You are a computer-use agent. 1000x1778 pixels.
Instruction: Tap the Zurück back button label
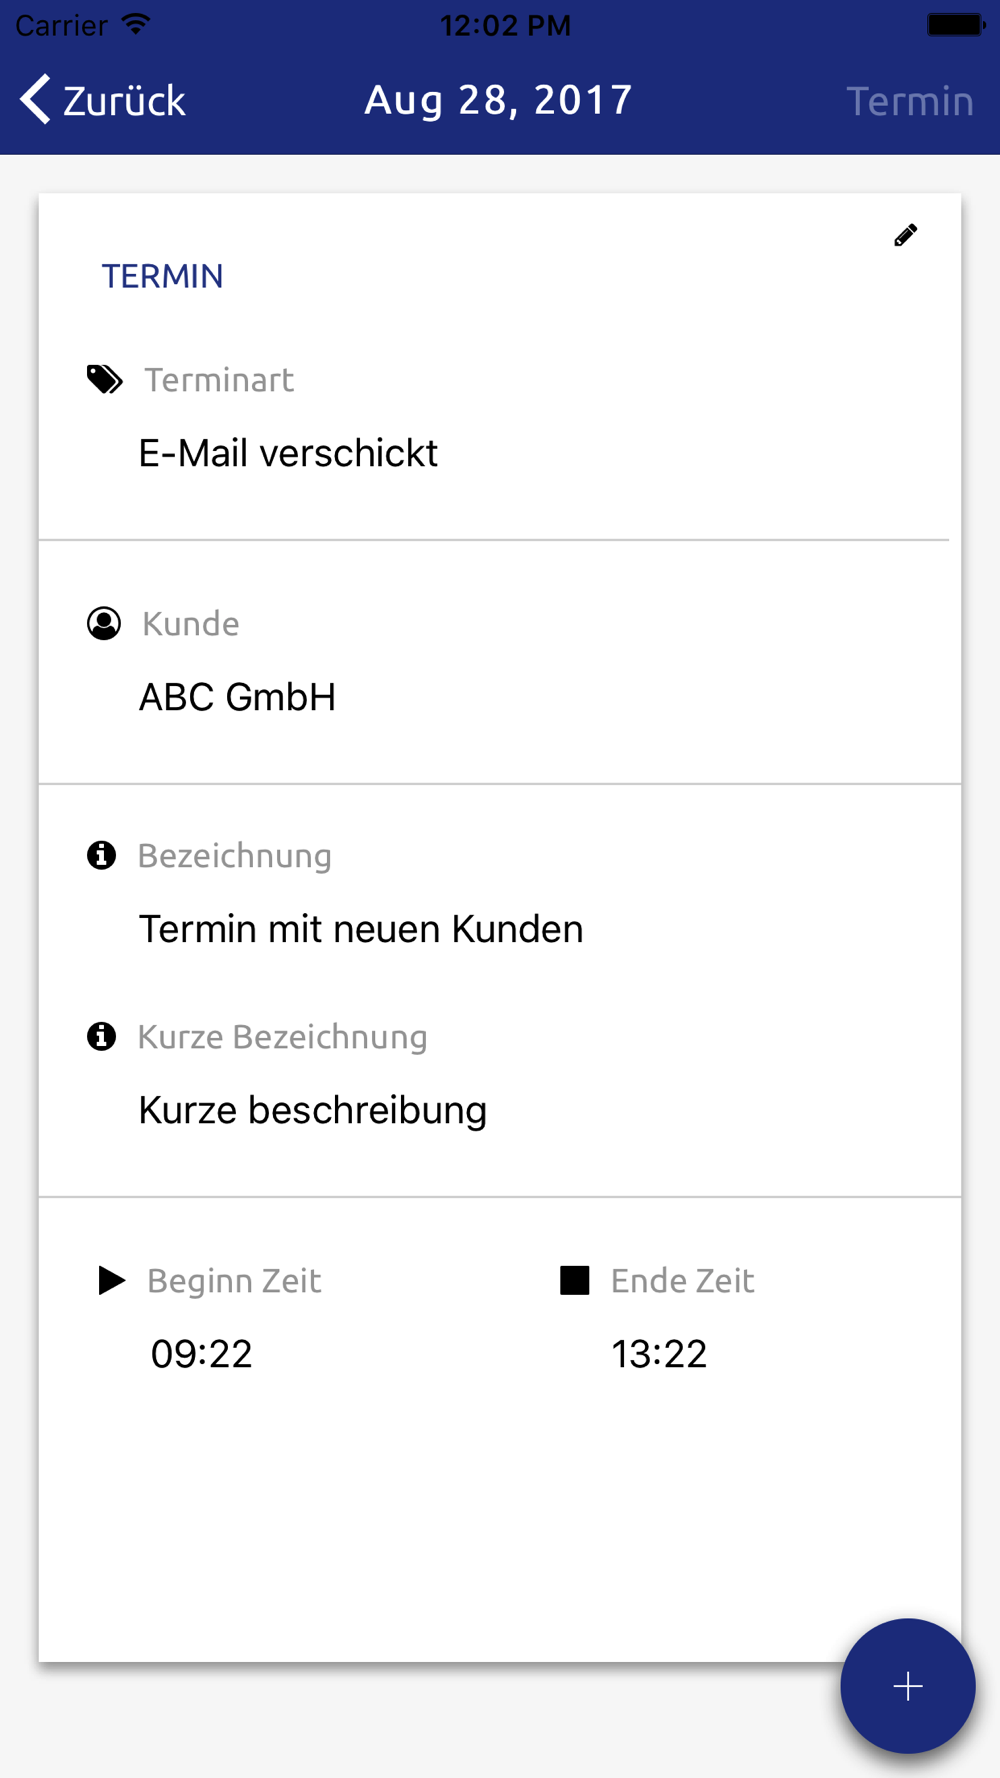(124, 101)
